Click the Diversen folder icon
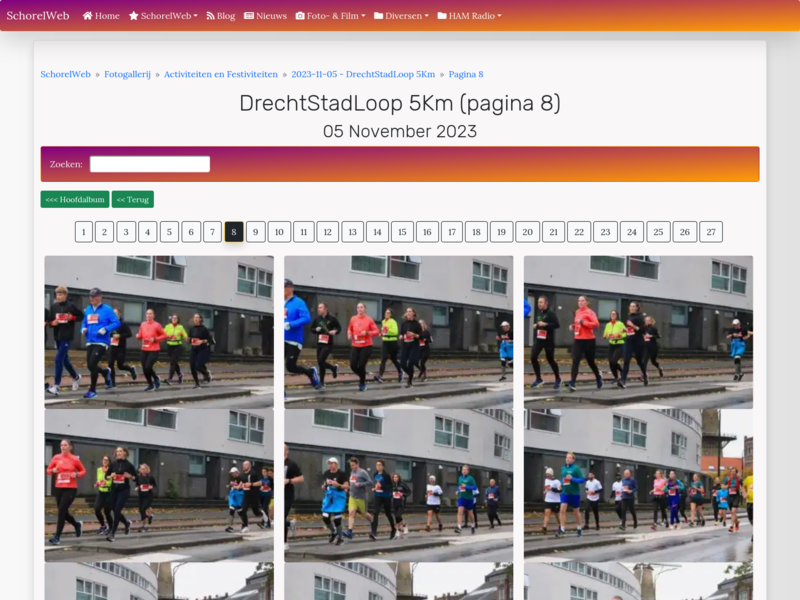Screen dimensions: 800x600 [x=379, y=16]
